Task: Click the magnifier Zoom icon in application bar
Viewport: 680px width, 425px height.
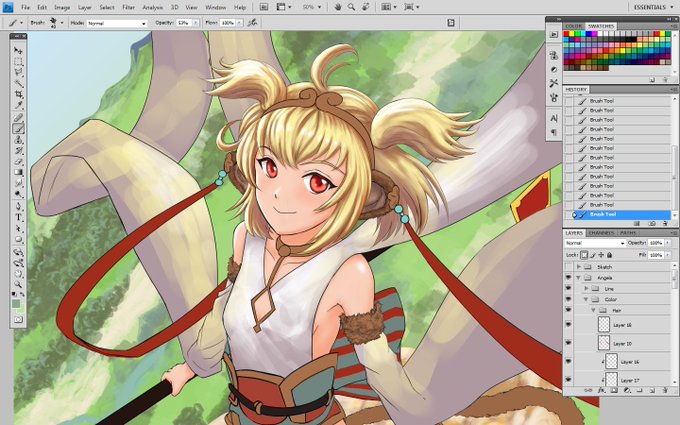Action: pos(351,7)
